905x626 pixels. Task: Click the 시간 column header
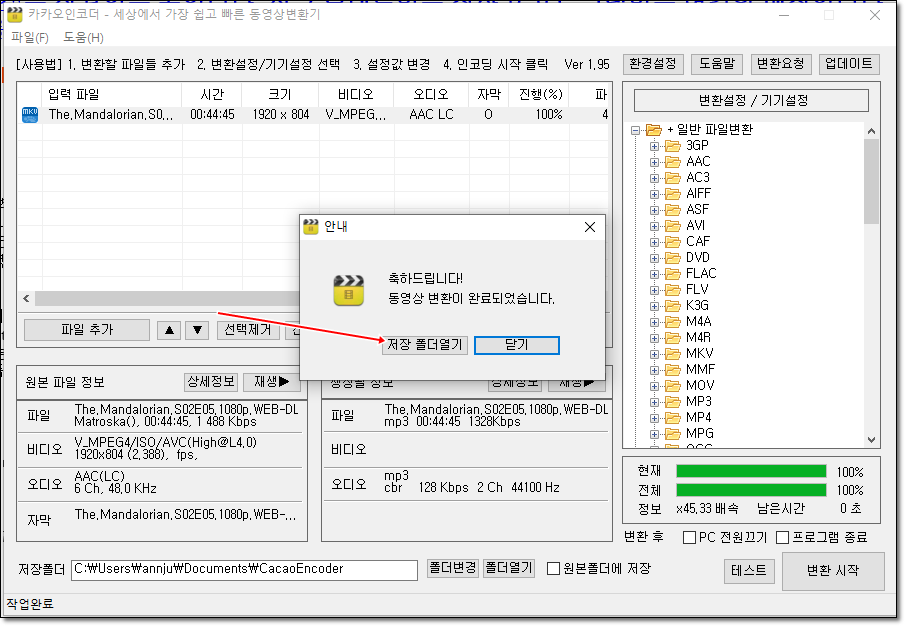pos(212,95)
